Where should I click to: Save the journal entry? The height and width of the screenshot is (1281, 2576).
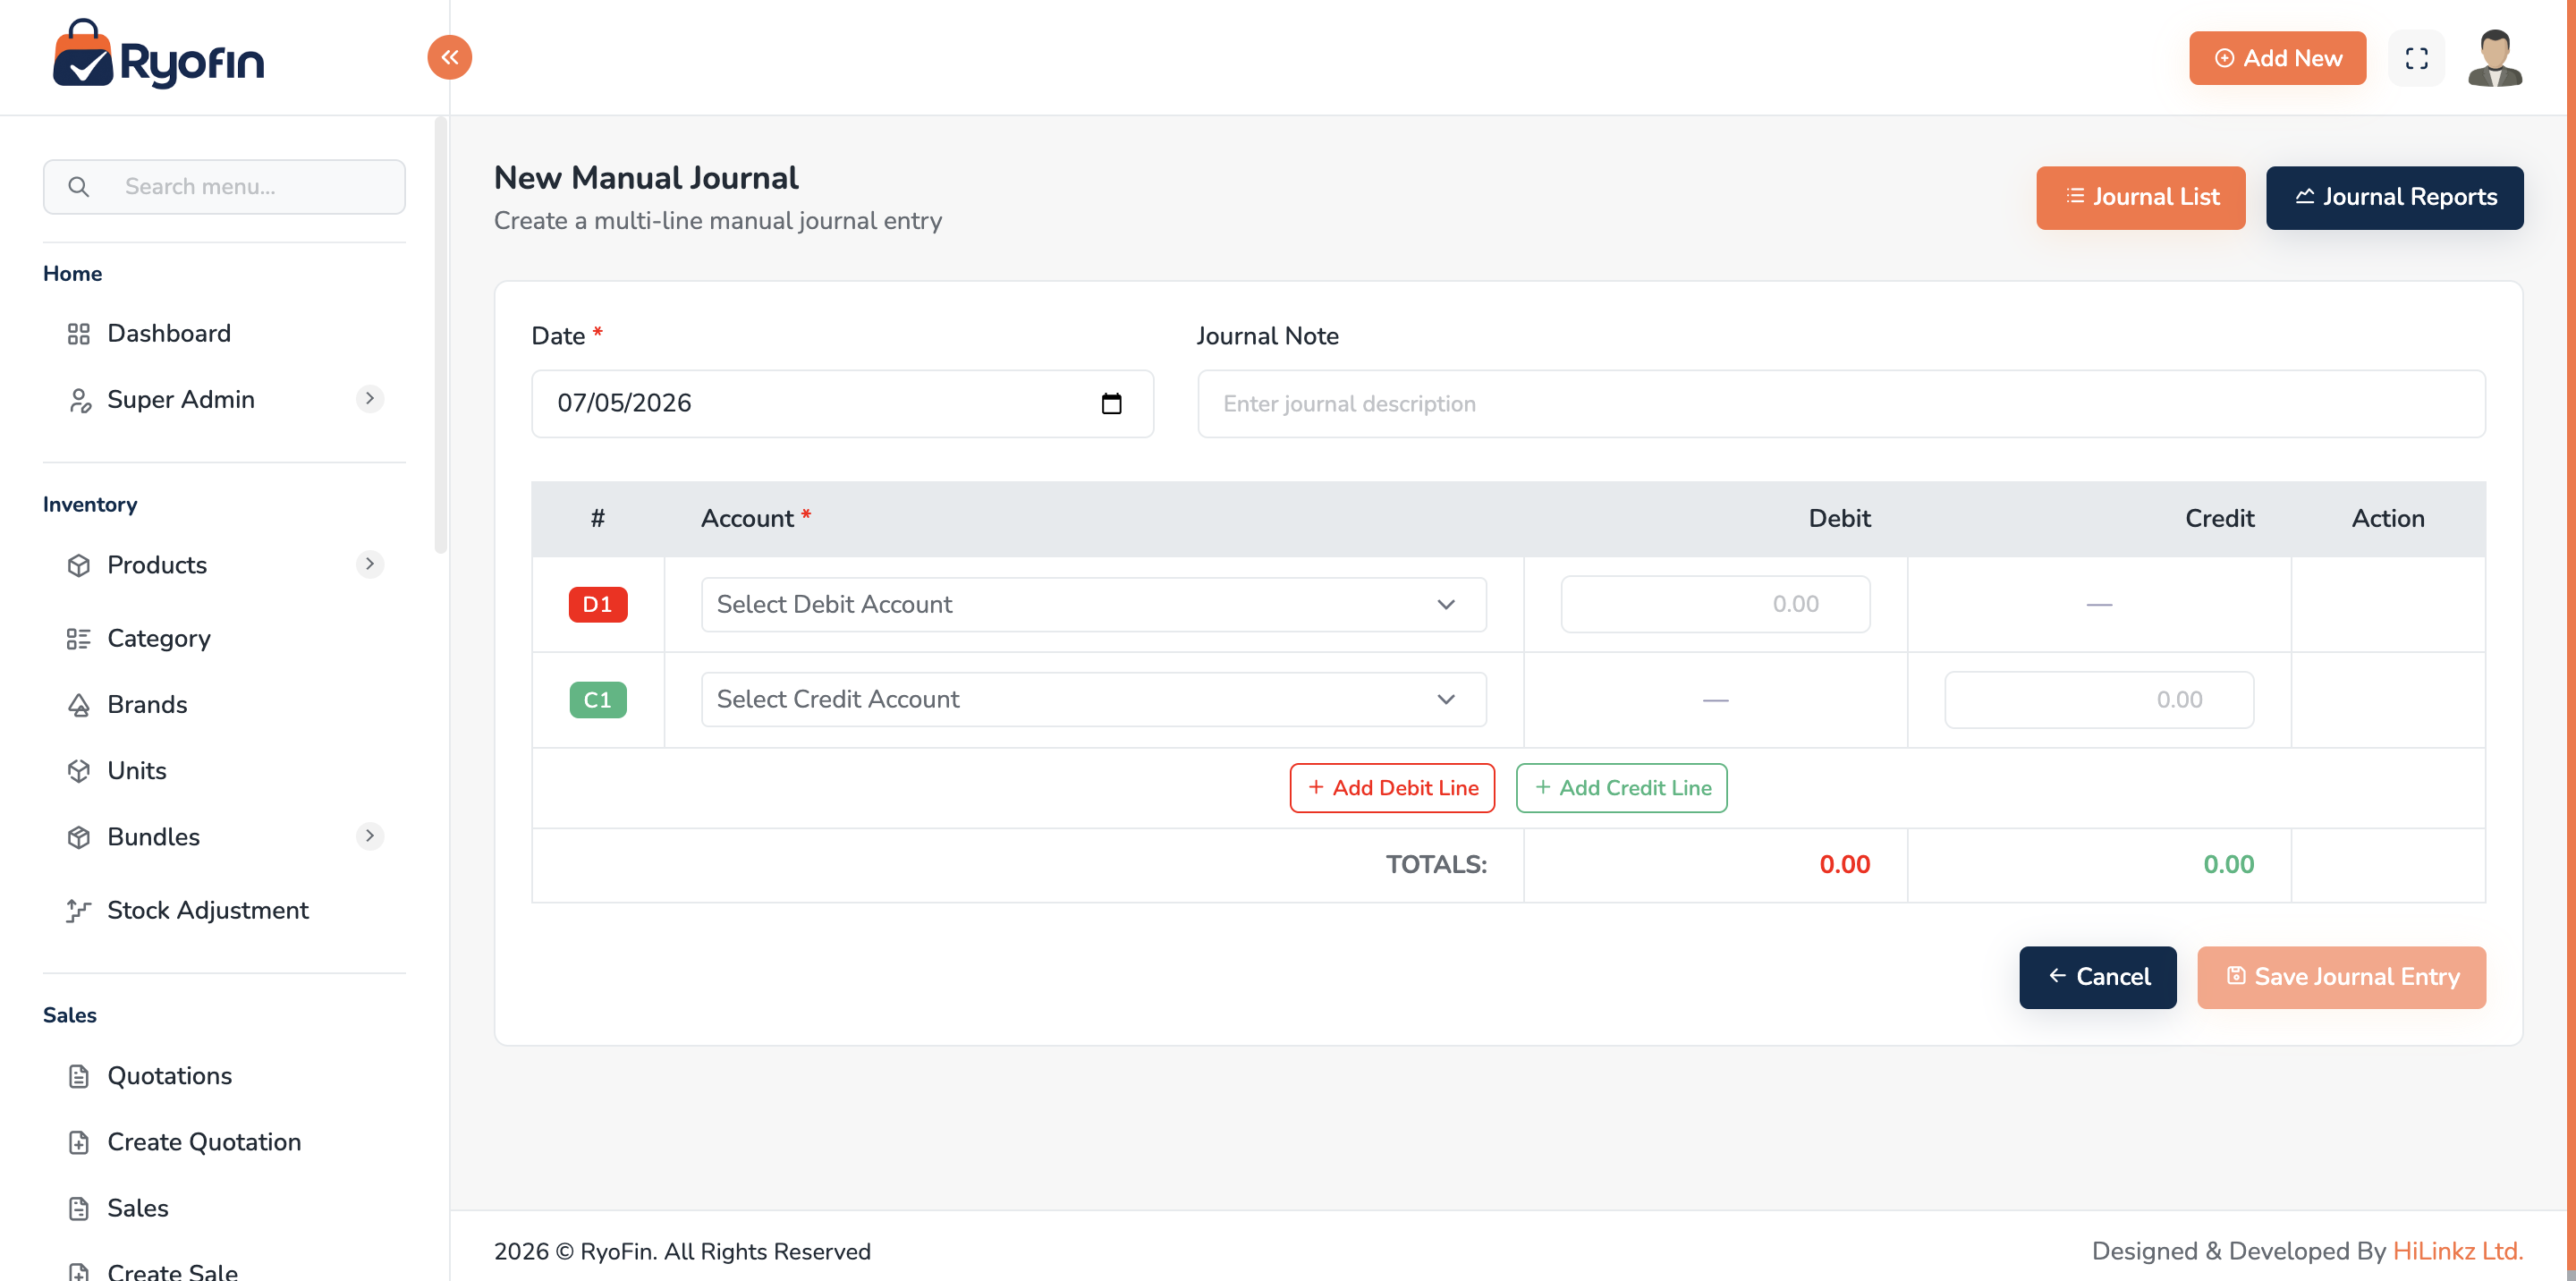(x=2341, y=977)
